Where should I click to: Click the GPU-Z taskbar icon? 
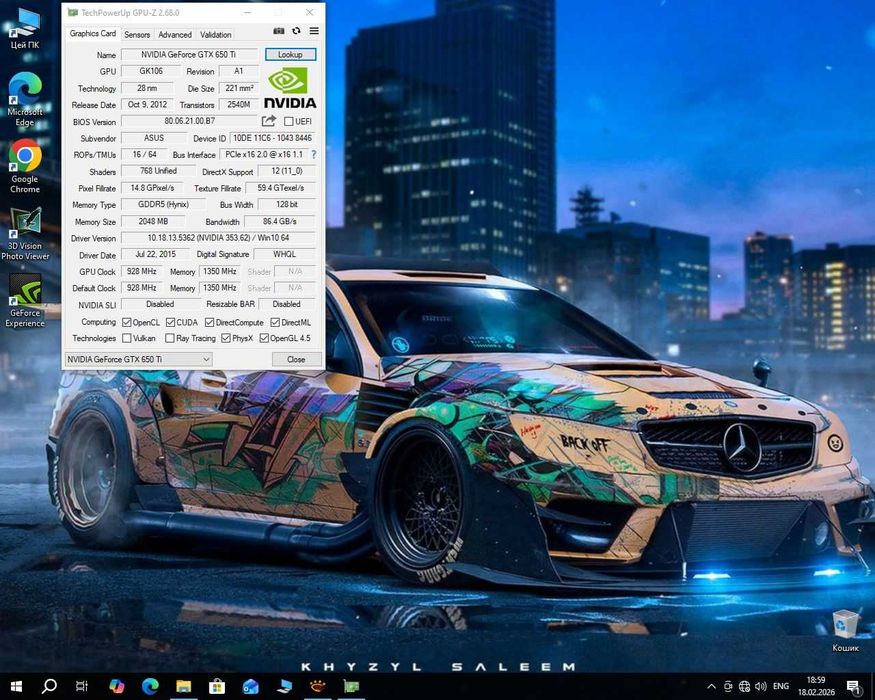click(351, 686)
